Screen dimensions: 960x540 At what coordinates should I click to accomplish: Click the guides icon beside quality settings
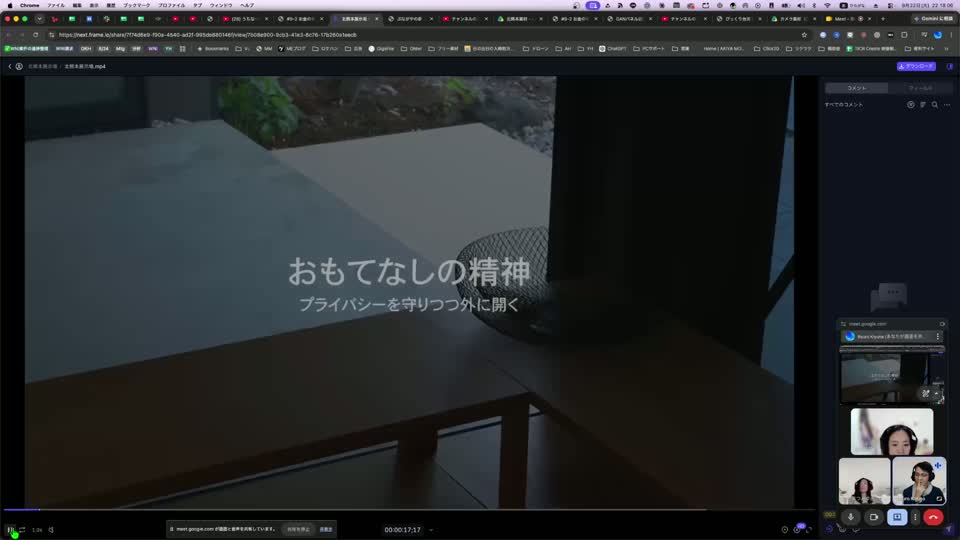click(x=785, y=530)
